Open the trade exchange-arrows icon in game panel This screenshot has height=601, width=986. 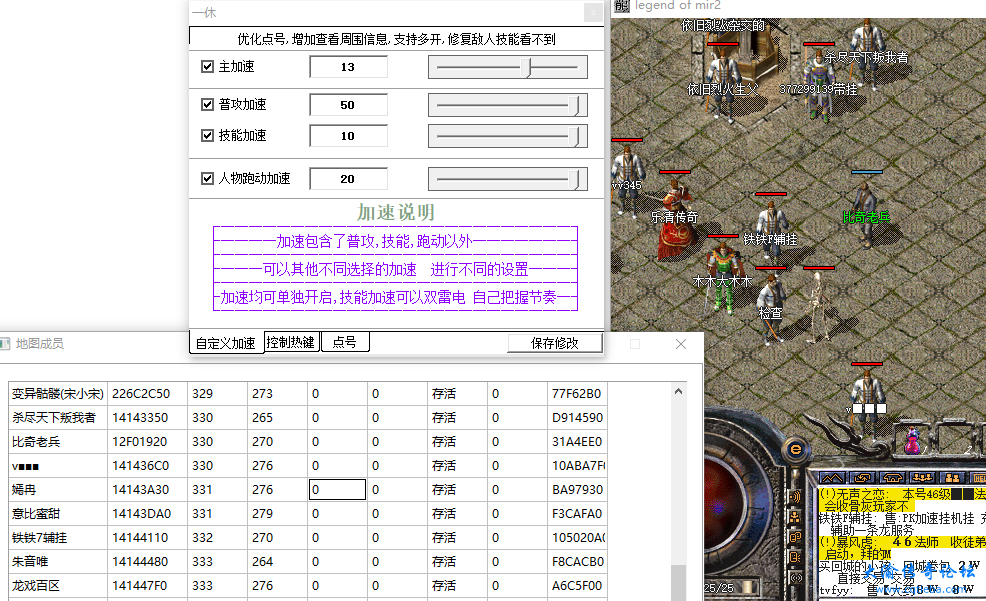coord(863,478)
